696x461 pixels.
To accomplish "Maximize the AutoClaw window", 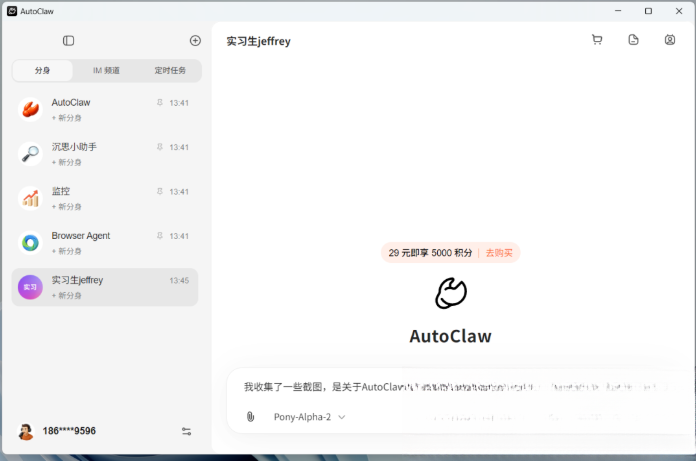I will point(649,11).
